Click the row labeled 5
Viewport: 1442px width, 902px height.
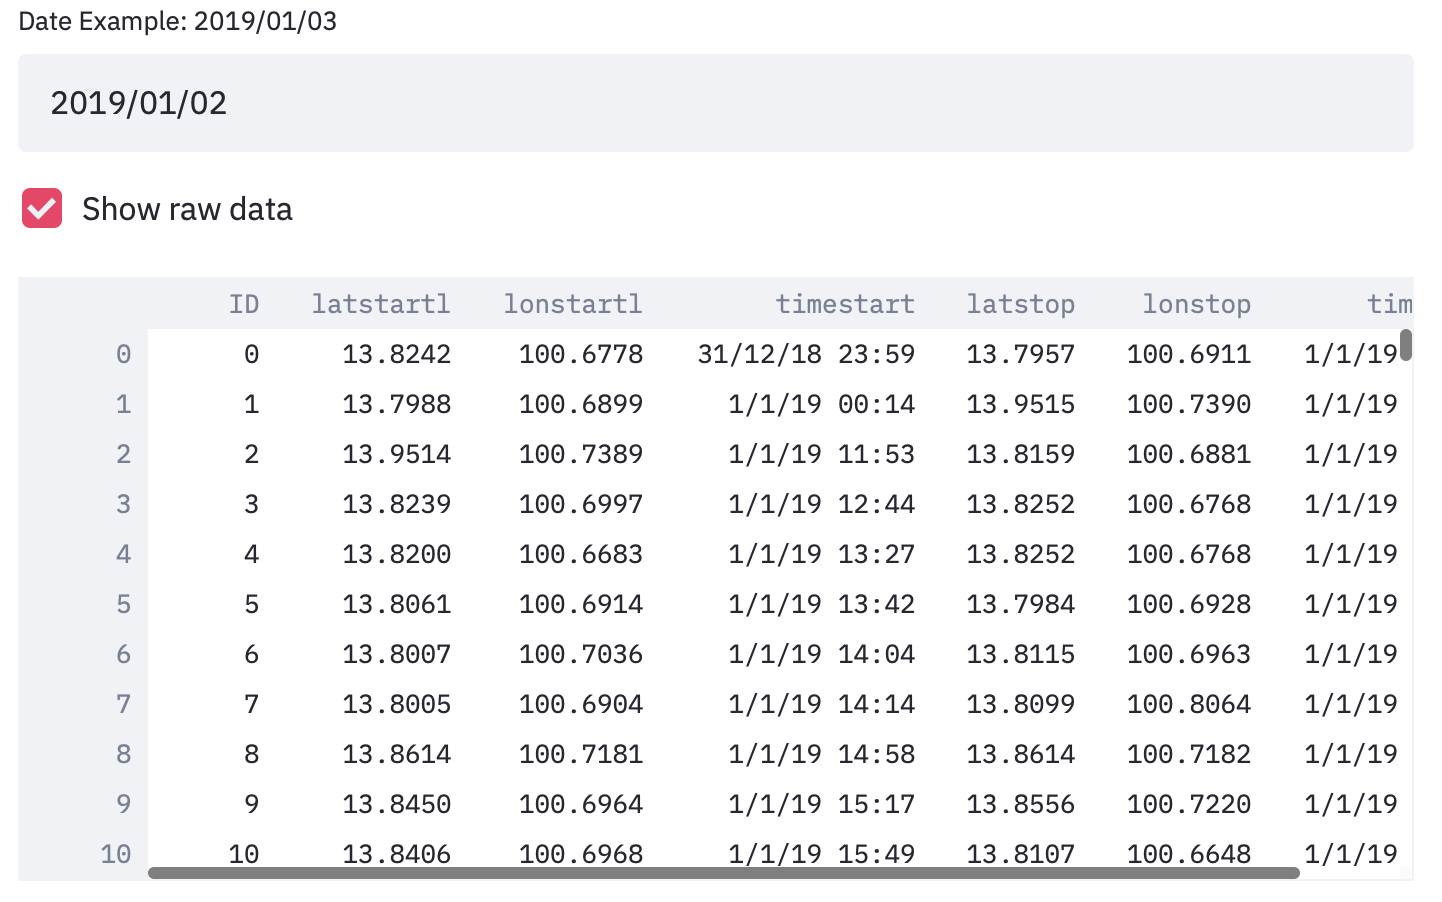coord(122,604)
